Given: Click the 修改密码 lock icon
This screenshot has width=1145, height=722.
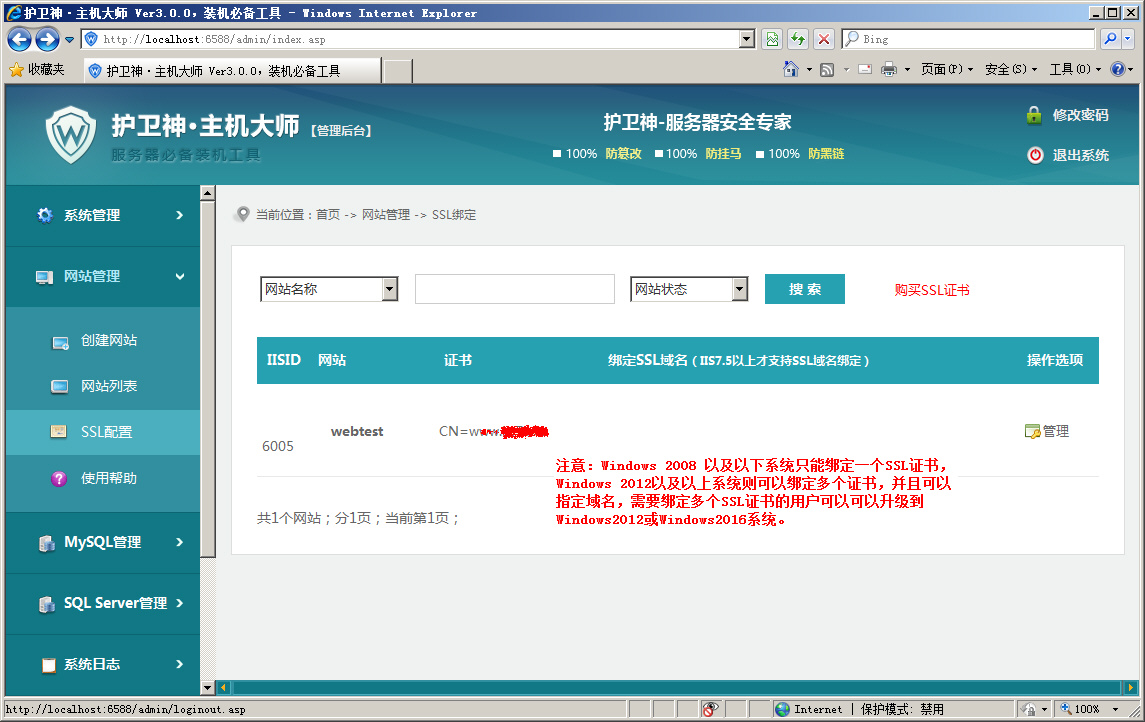Looking at the screenshot, I should point(1034,115).
